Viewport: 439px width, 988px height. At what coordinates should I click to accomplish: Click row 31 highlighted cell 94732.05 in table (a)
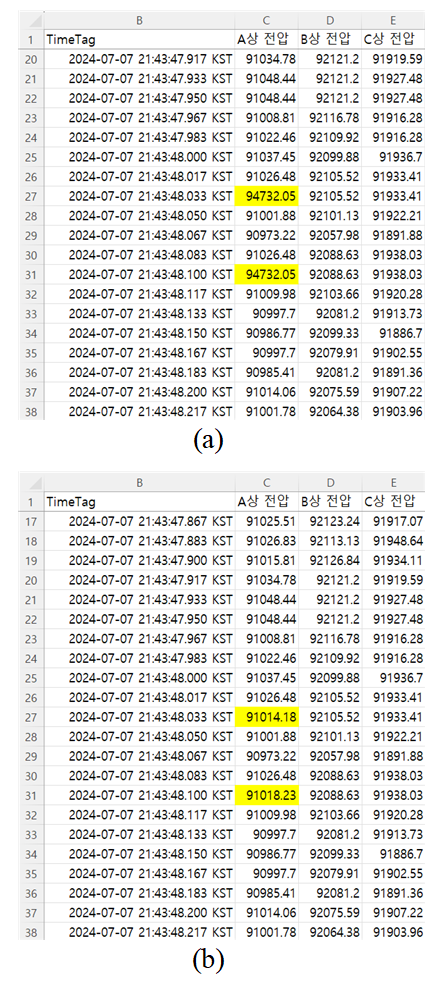tap(266, 275)
